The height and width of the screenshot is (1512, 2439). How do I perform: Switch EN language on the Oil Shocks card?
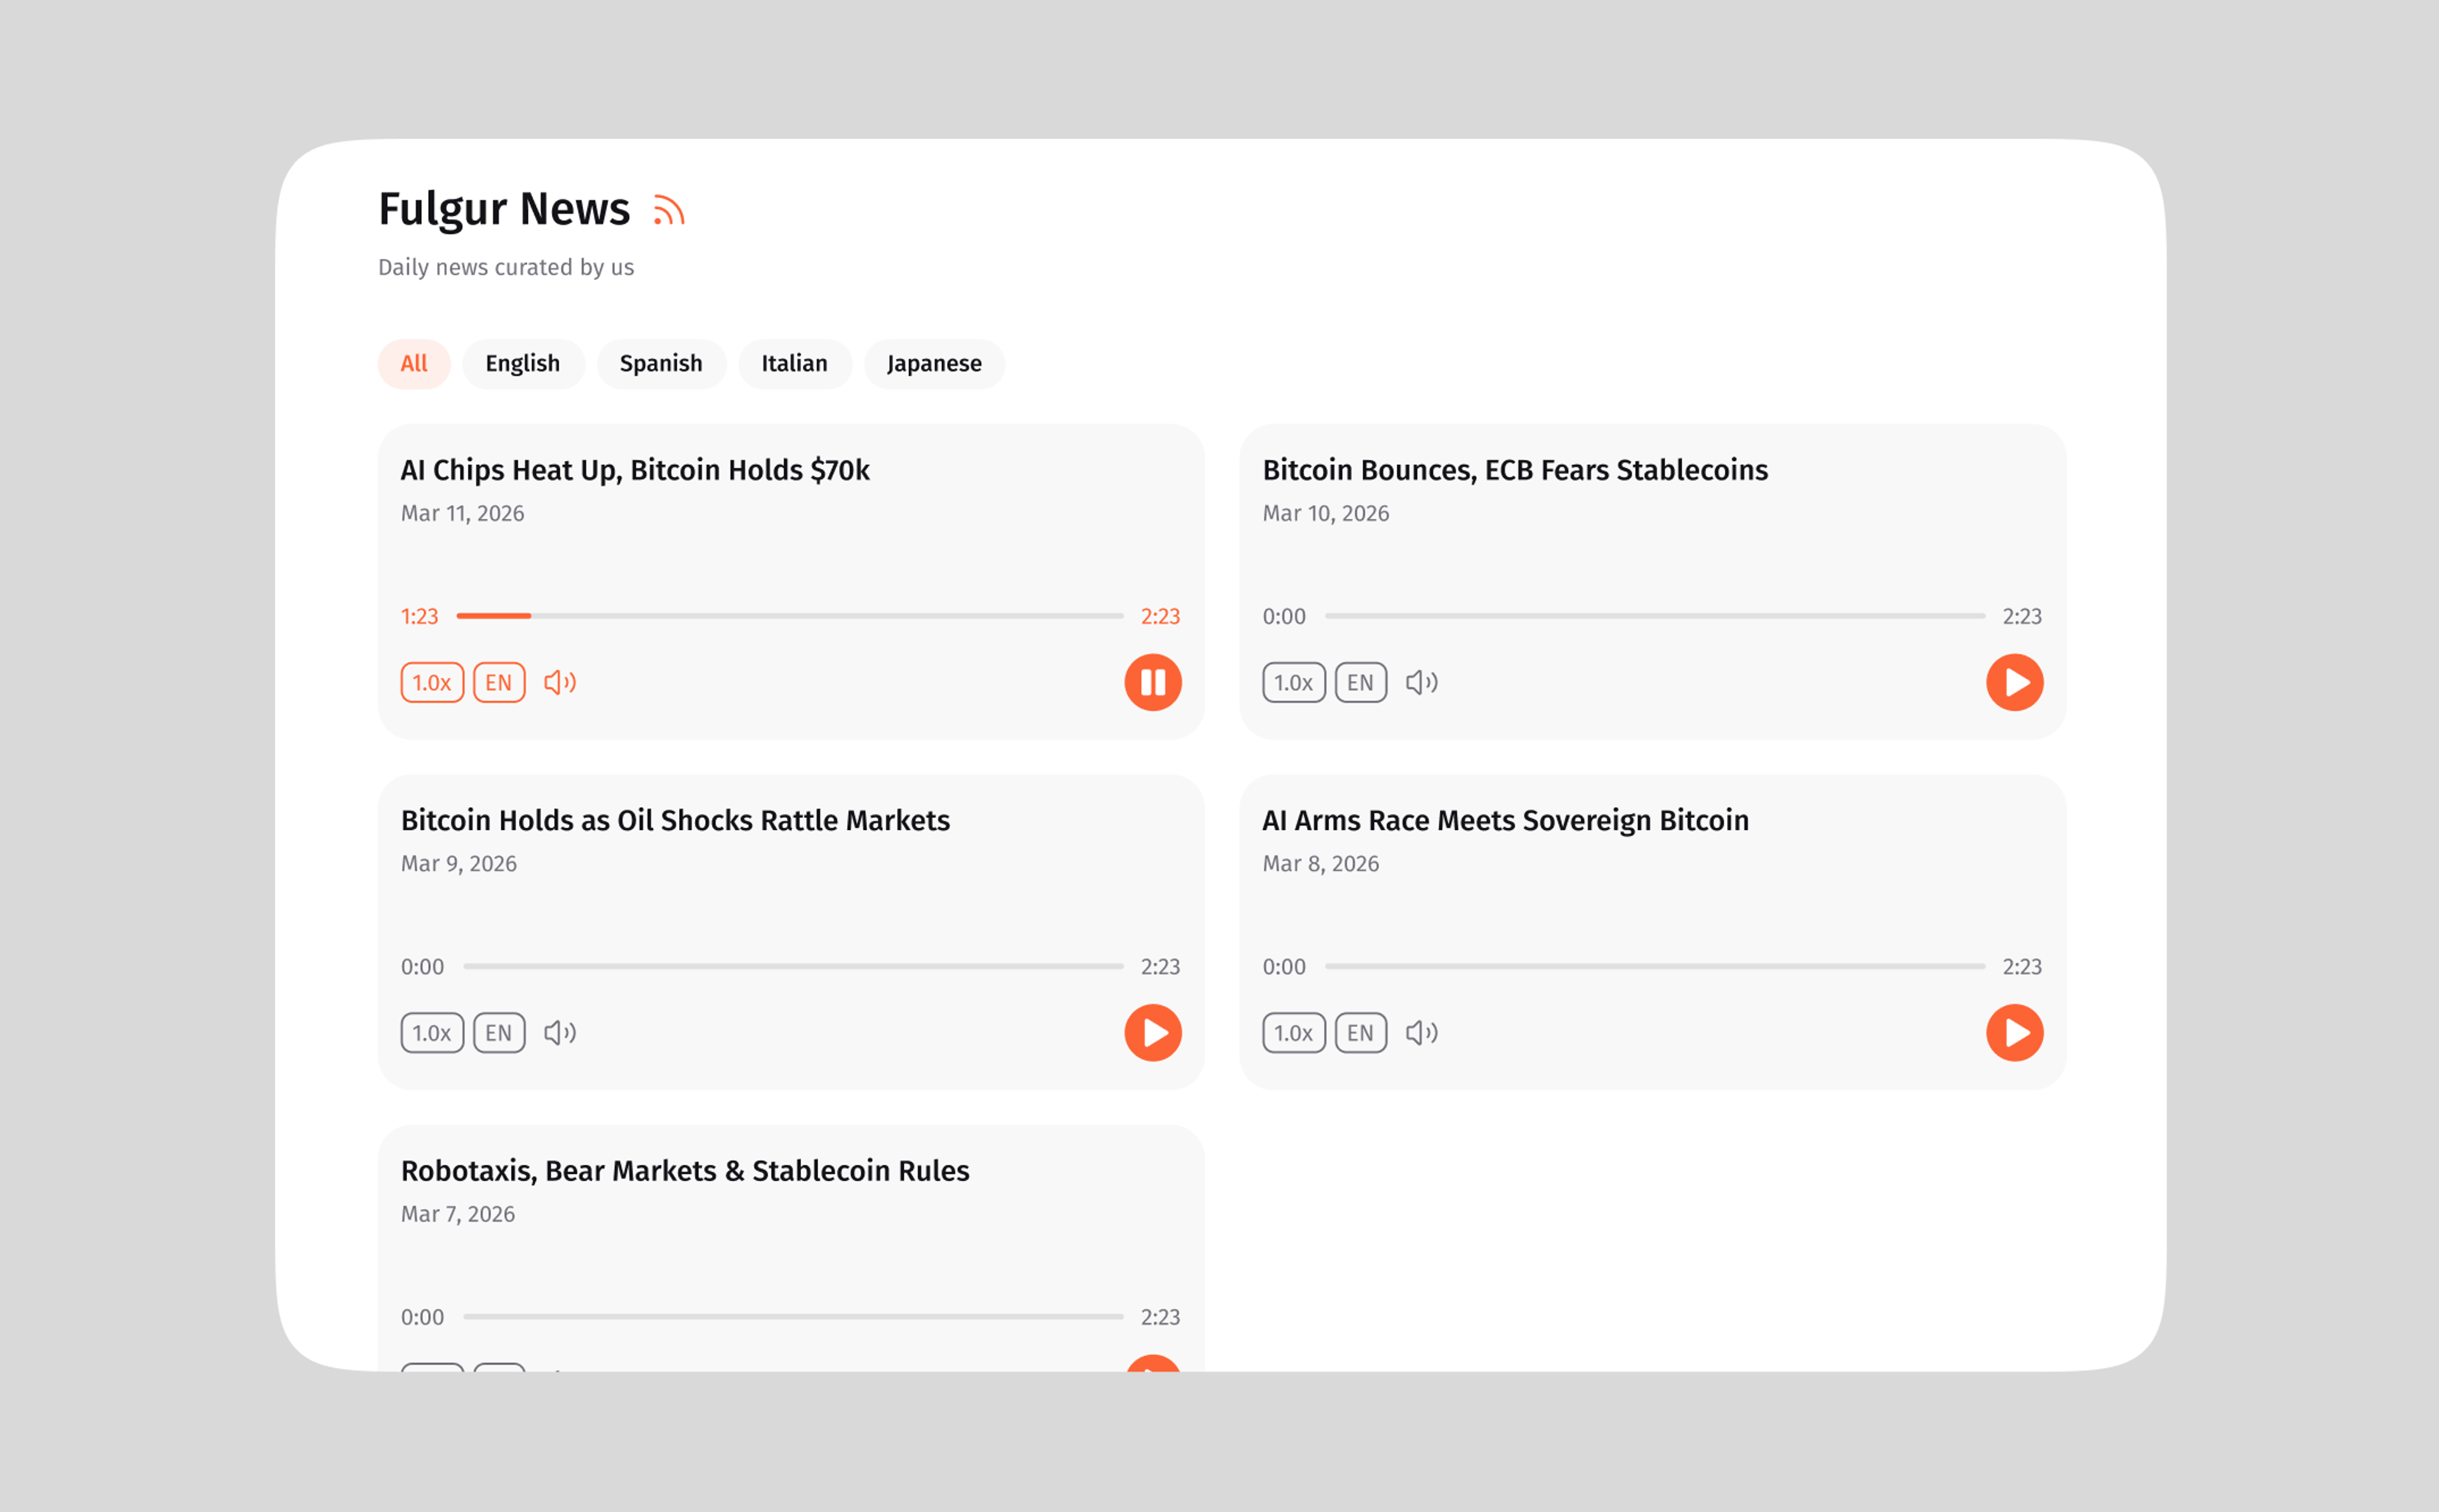(x=499, y=1032)
